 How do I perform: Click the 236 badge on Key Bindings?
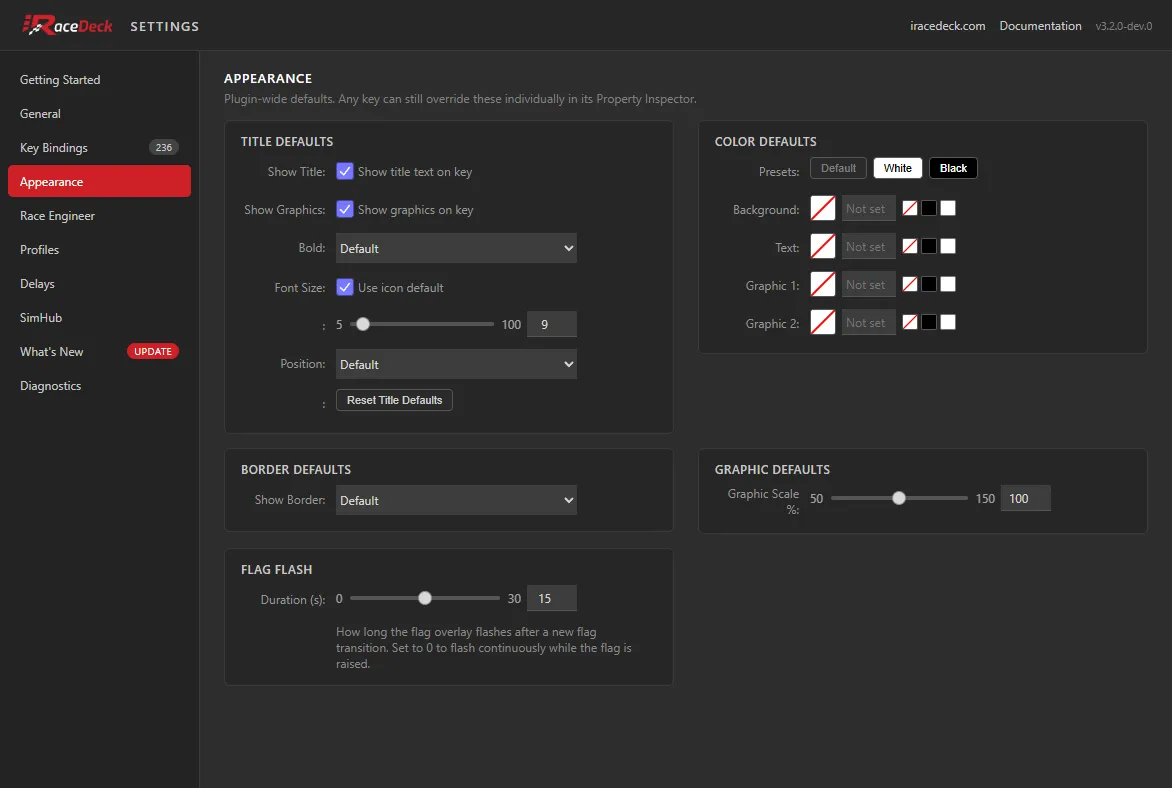(x=164, y=147)
